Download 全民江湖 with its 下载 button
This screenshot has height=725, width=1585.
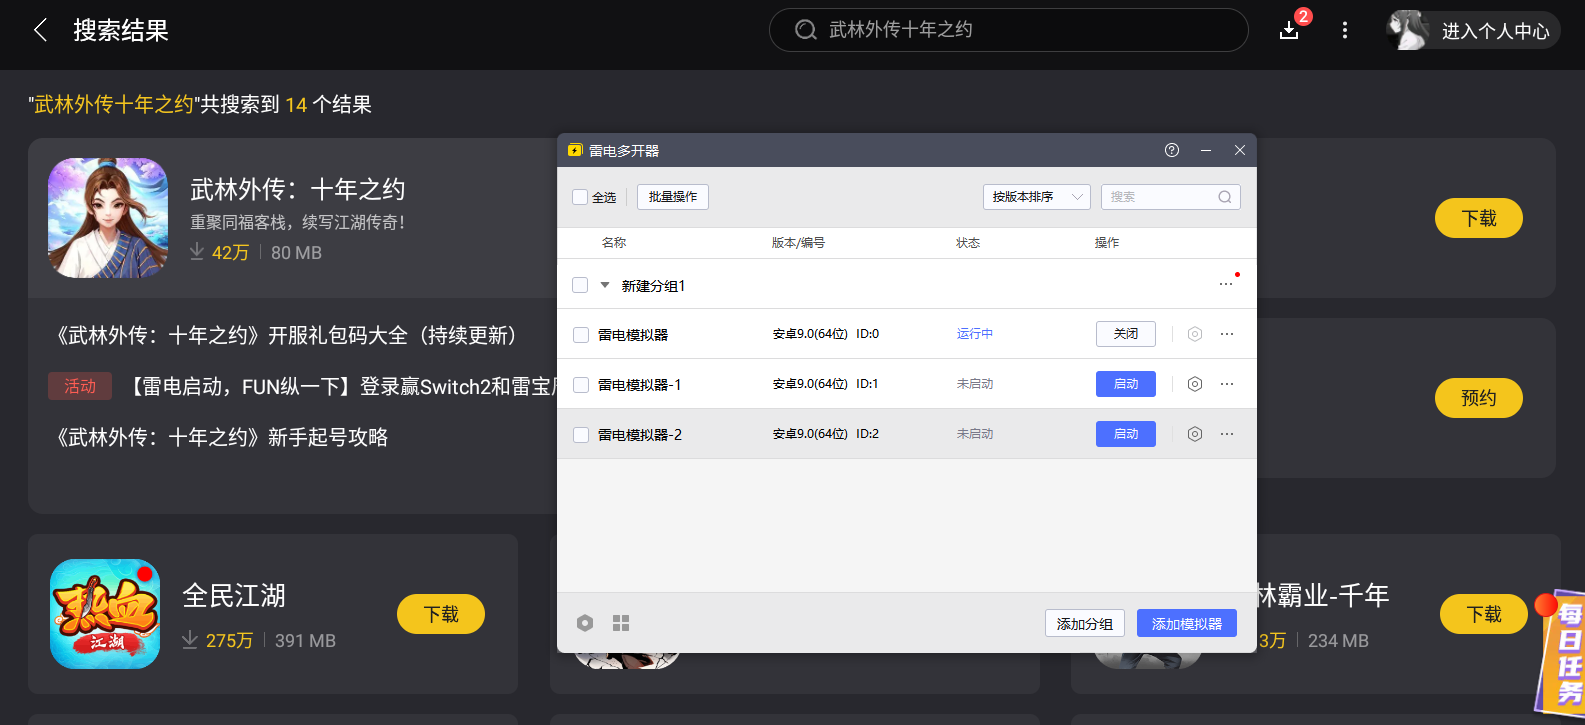[x=441, y=614]
